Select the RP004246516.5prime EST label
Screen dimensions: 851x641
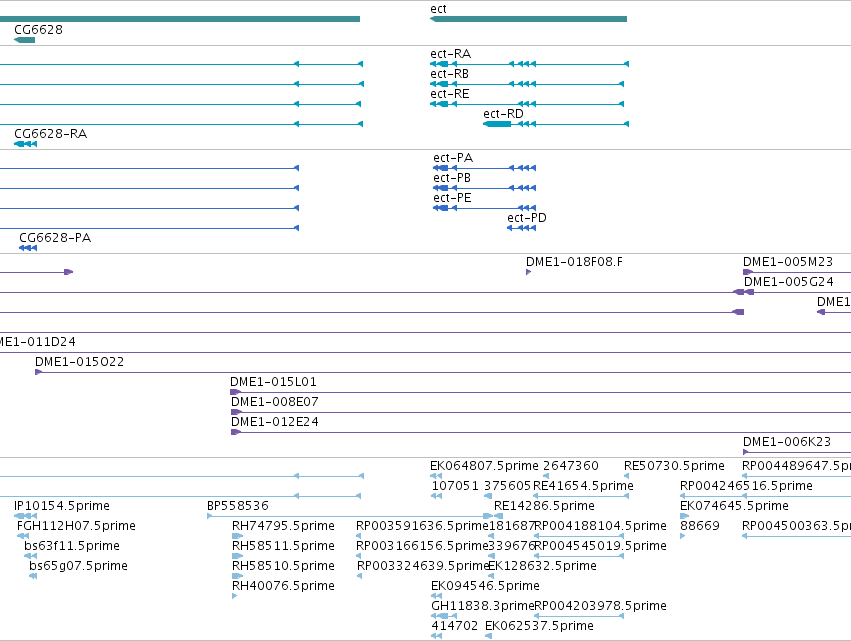(746, 486)
